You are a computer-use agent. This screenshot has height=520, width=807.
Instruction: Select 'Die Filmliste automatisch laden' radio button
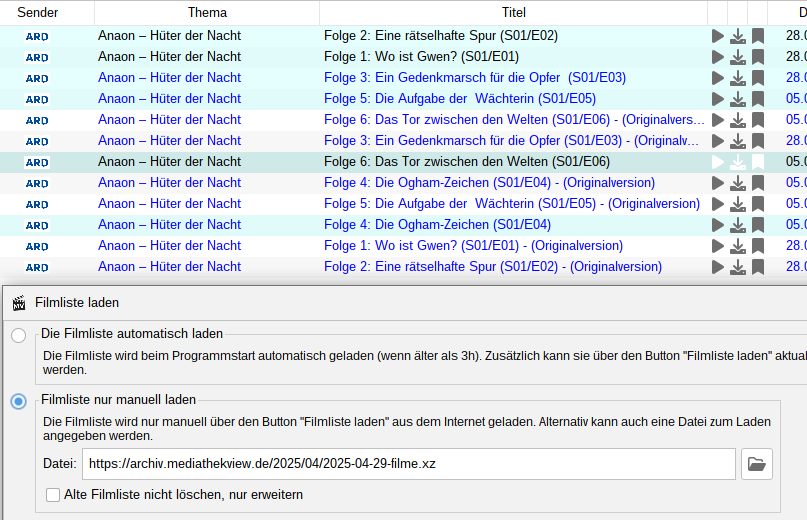pyautogui.click(x=19, y=336)
